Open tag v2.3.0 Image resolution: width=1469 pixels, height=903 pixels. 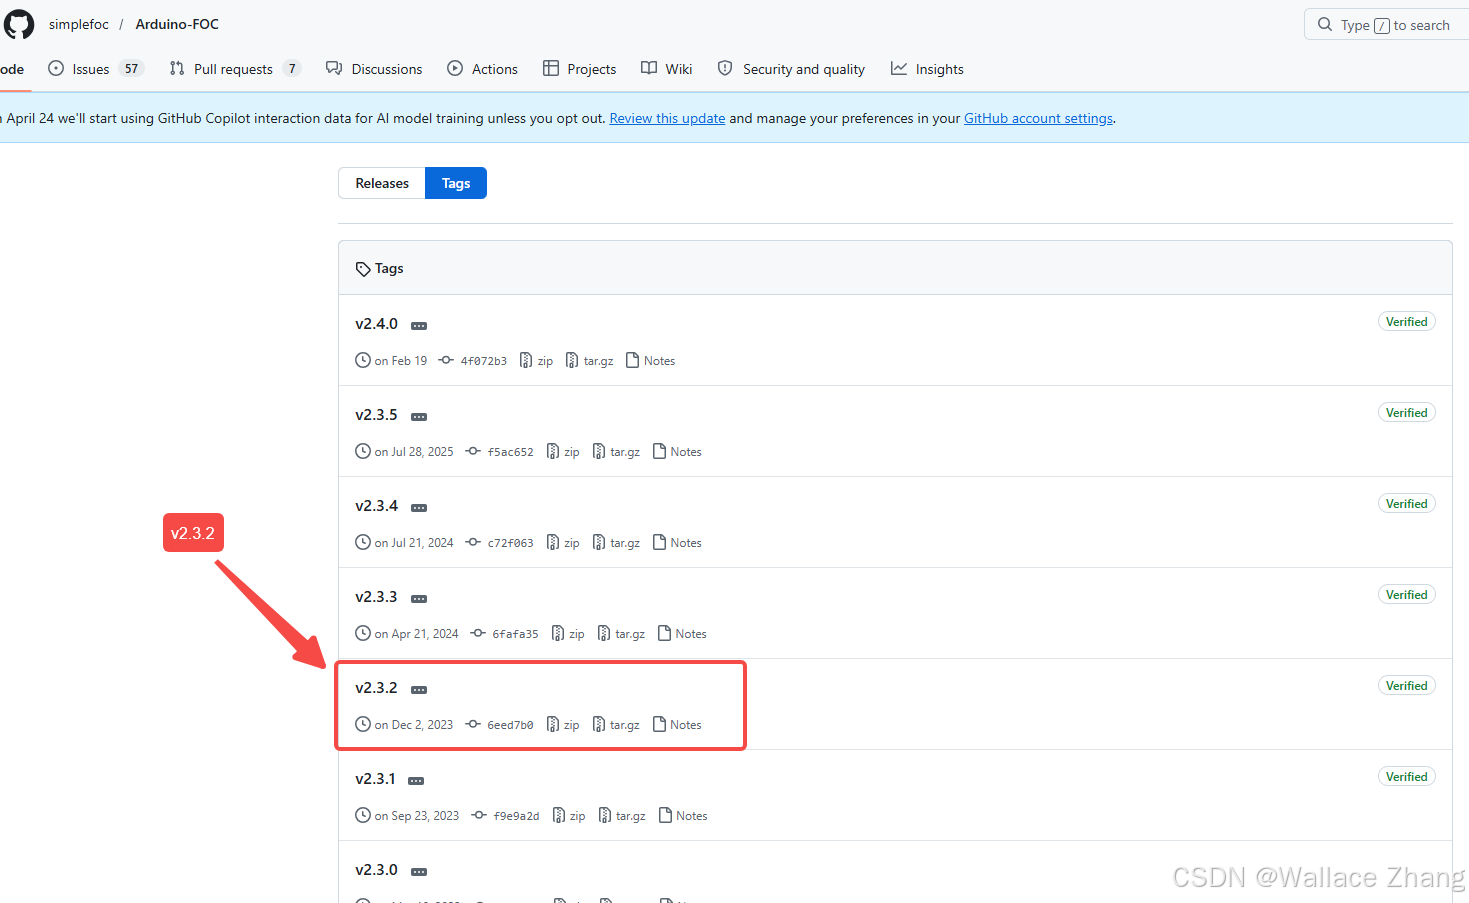tap(376, 870)
